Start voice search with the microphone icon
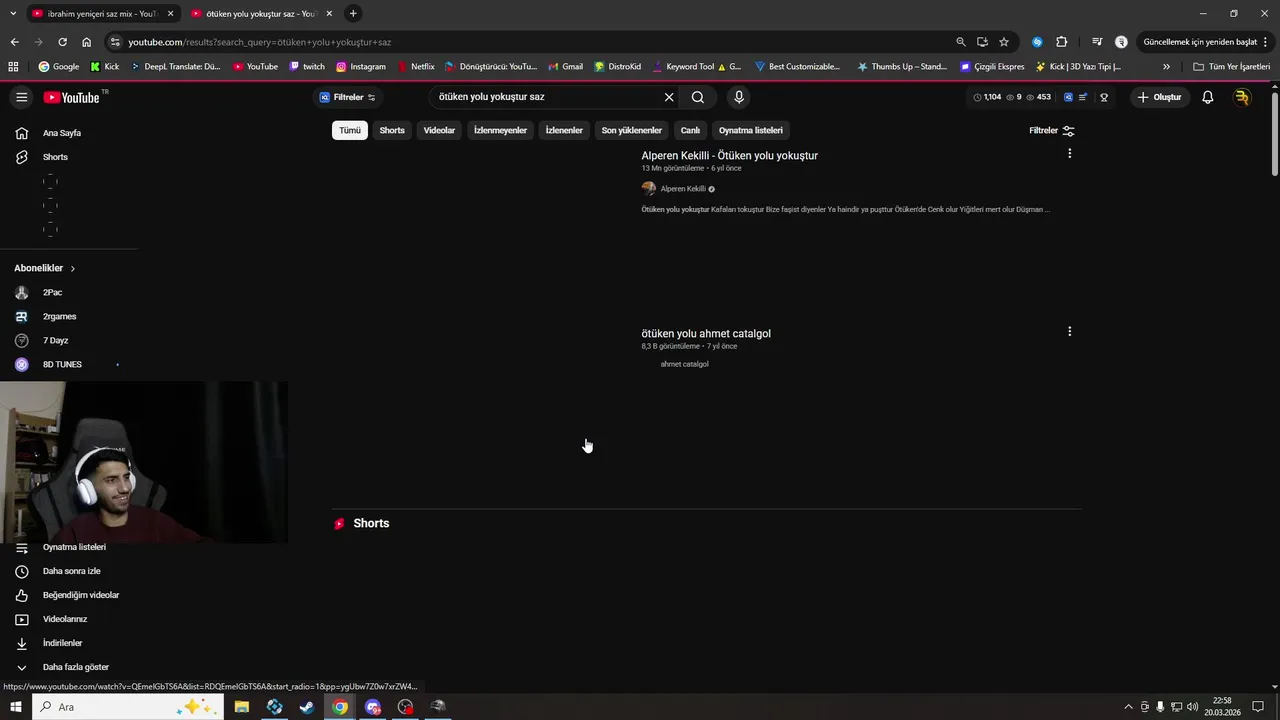 [739, 97]
